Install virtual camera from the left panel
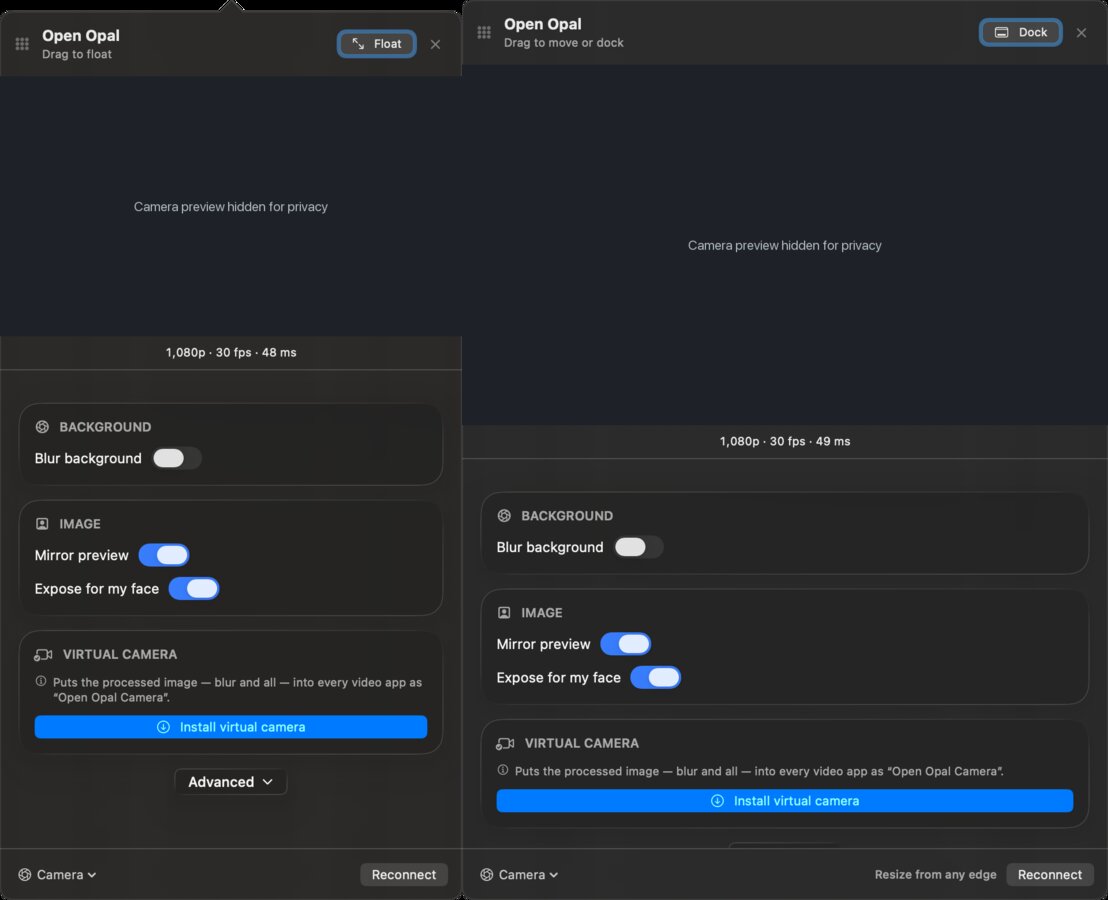 click(x=231, y=727)
